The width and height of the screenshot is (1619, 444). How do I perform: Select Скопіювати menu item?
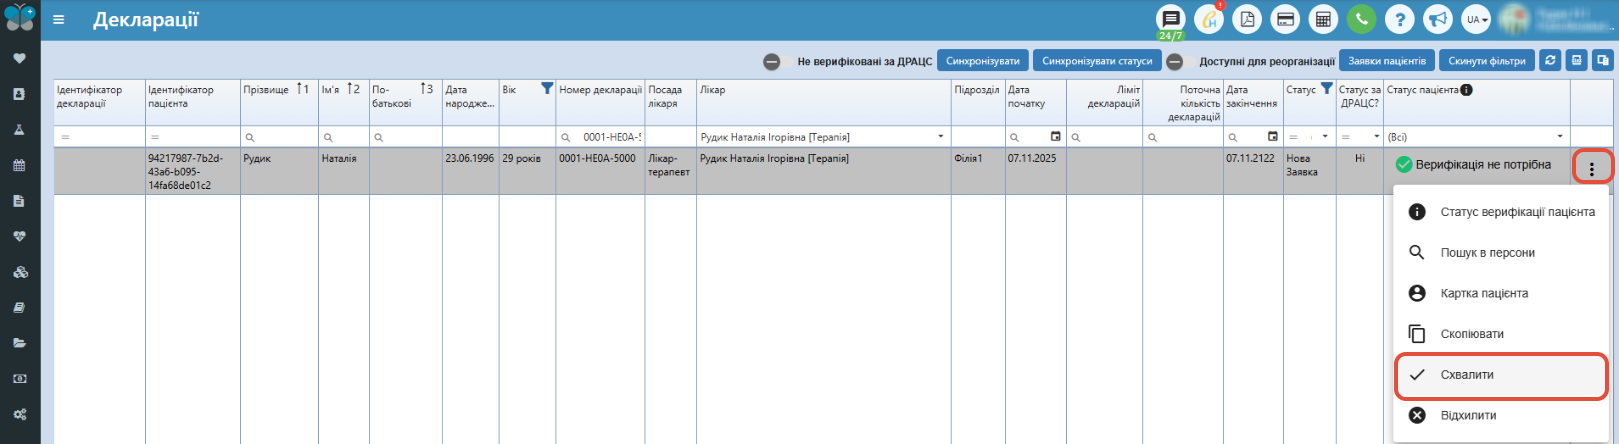1501,334
